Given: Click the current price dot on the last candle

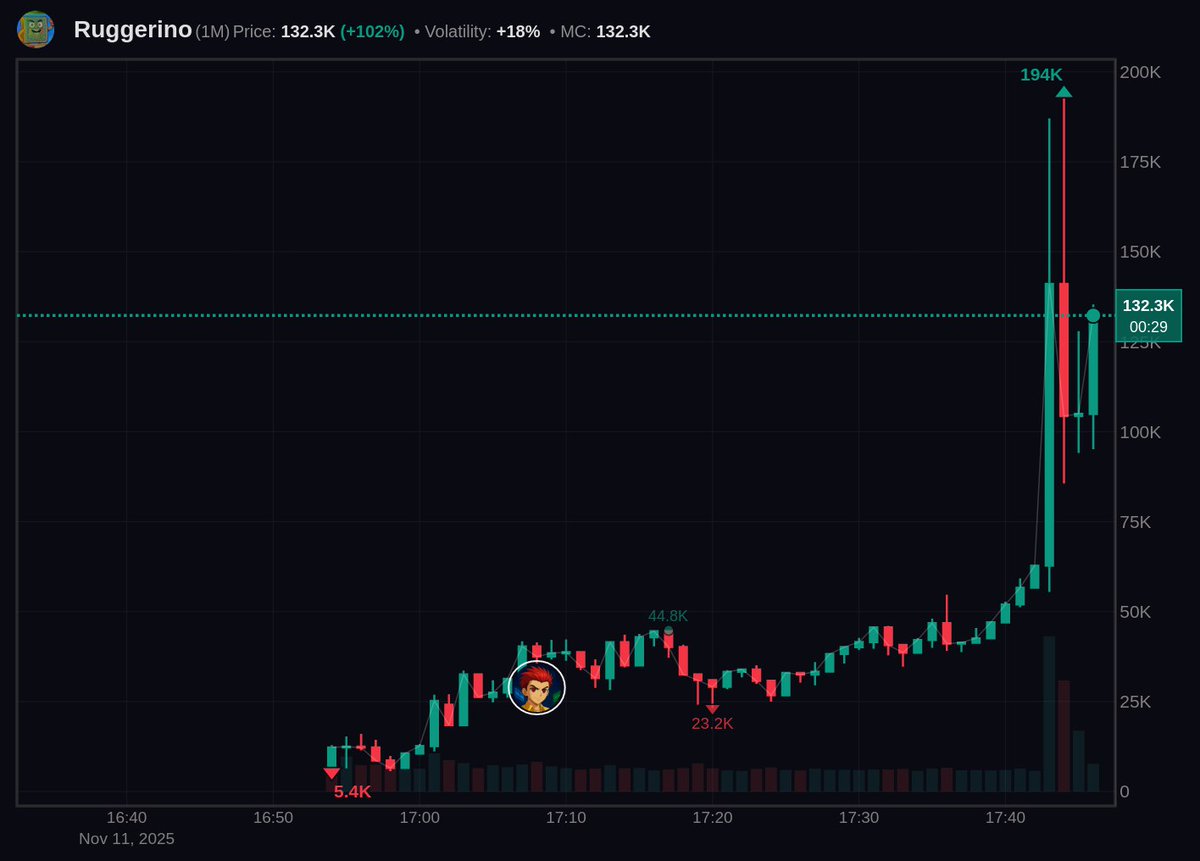Looking at the screenshot, I should 1093,316.
